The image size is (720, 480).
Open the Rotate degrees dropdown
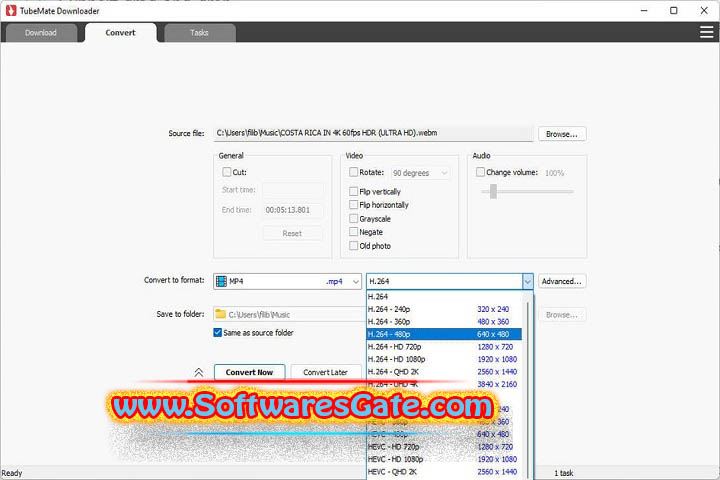click(x=420, y=173)
